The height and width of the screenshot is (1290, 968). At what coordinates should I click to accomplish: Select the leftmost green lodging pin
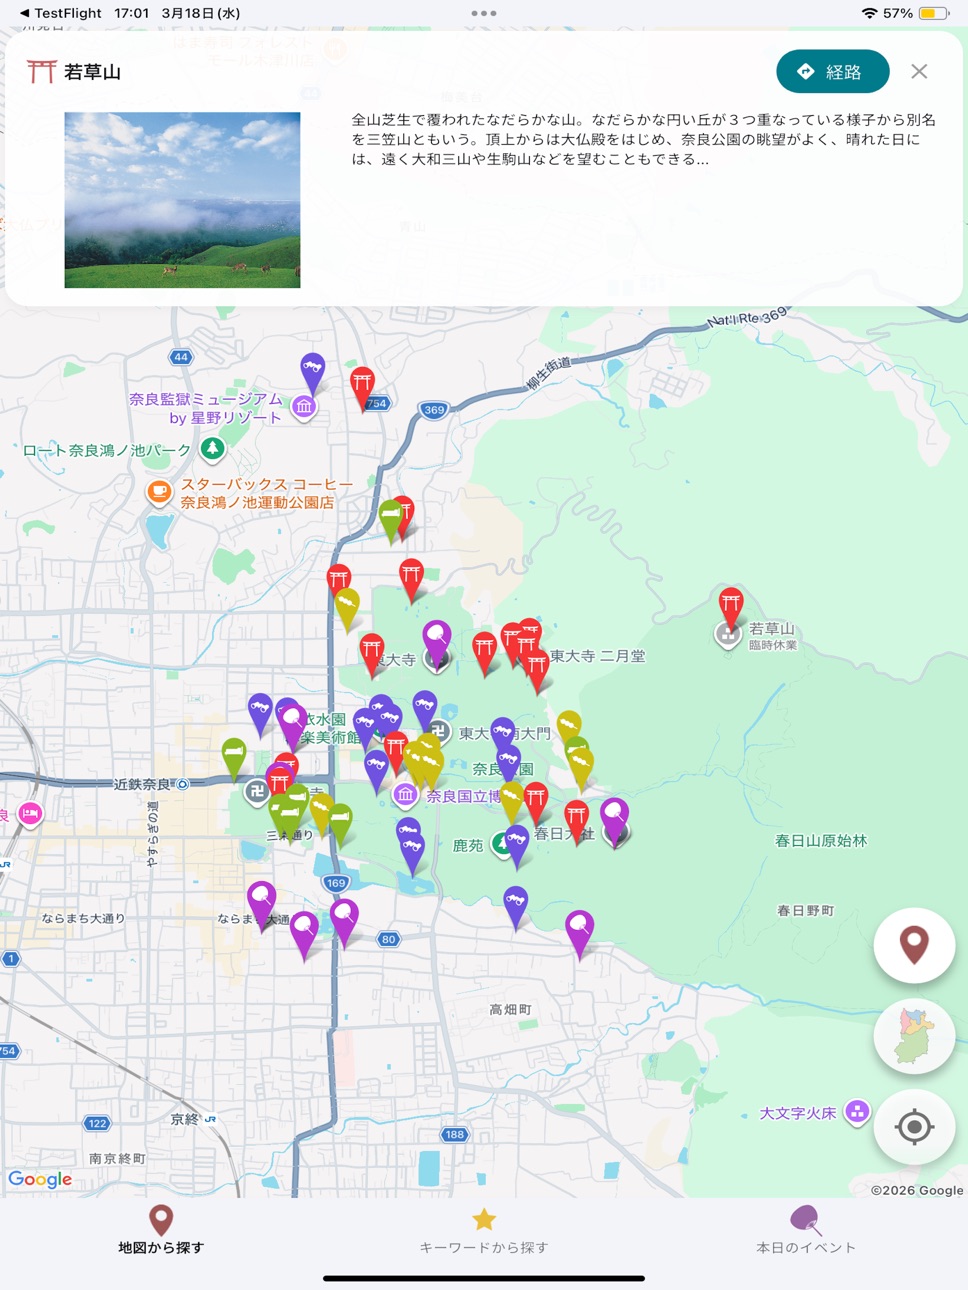(x=234, y=759)
